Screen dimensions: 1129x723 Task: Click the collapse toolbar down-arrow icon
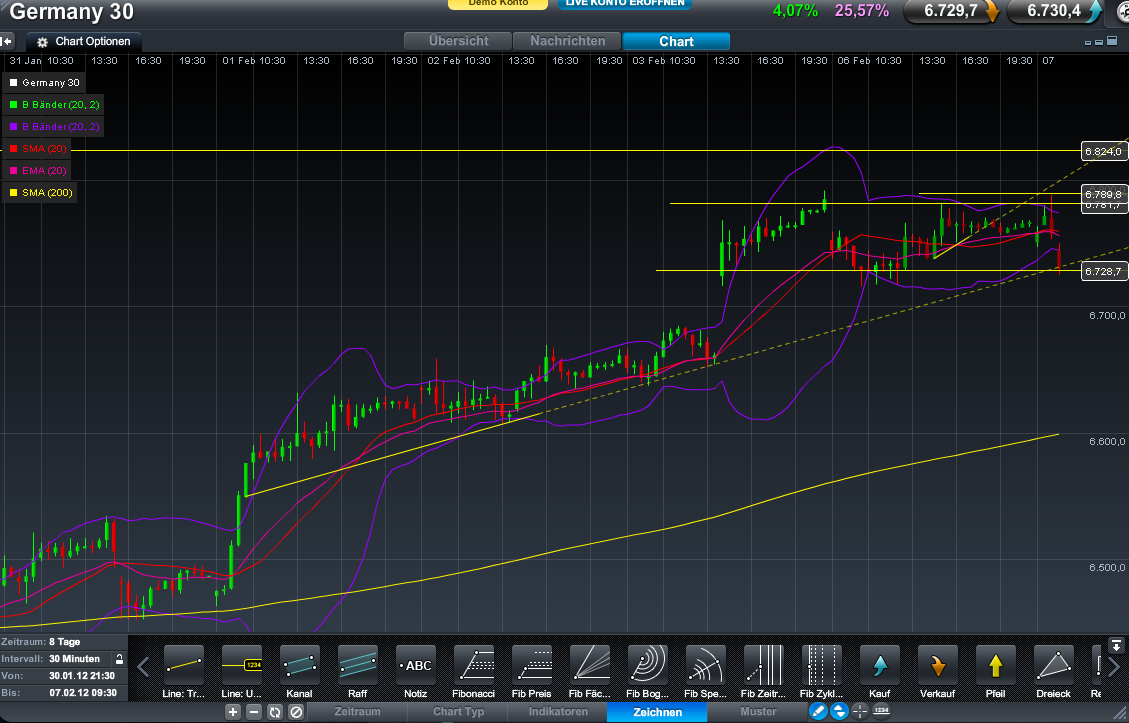tap(1116, 645)
